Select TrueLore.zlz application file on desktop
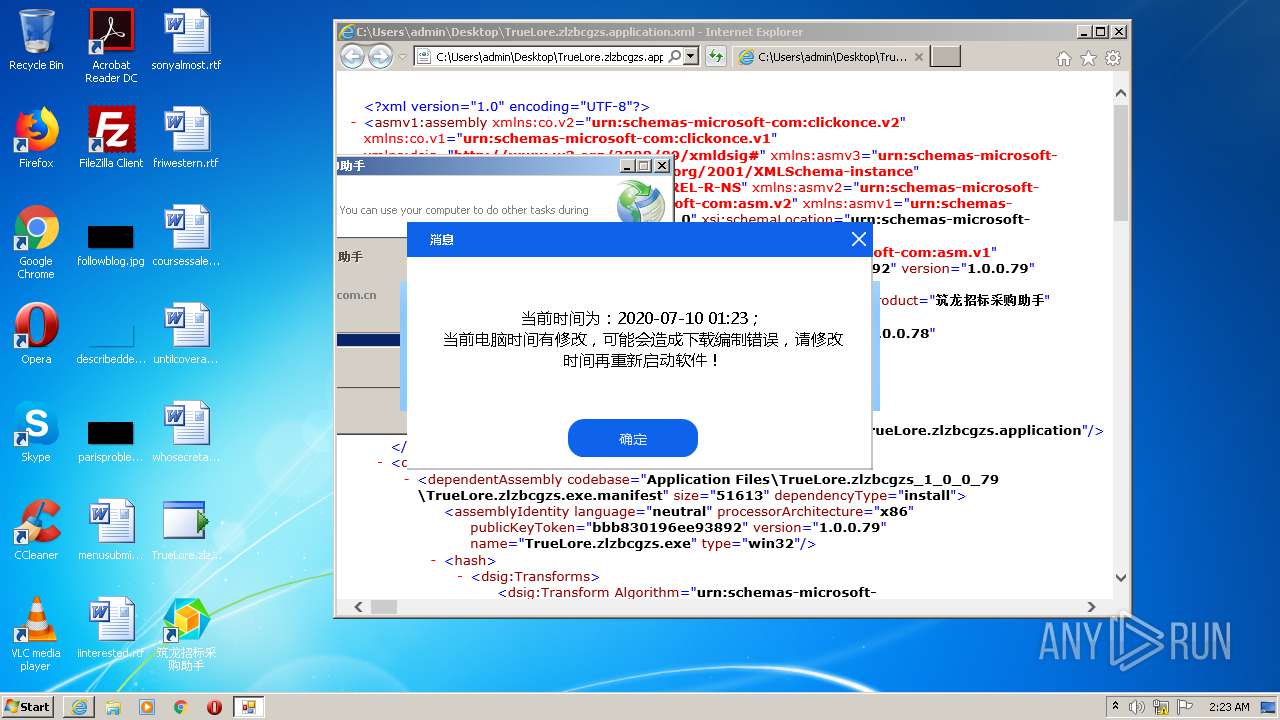Image resolution: width=1280 pixels, height=720 pixels. click(x=186, y=530)
